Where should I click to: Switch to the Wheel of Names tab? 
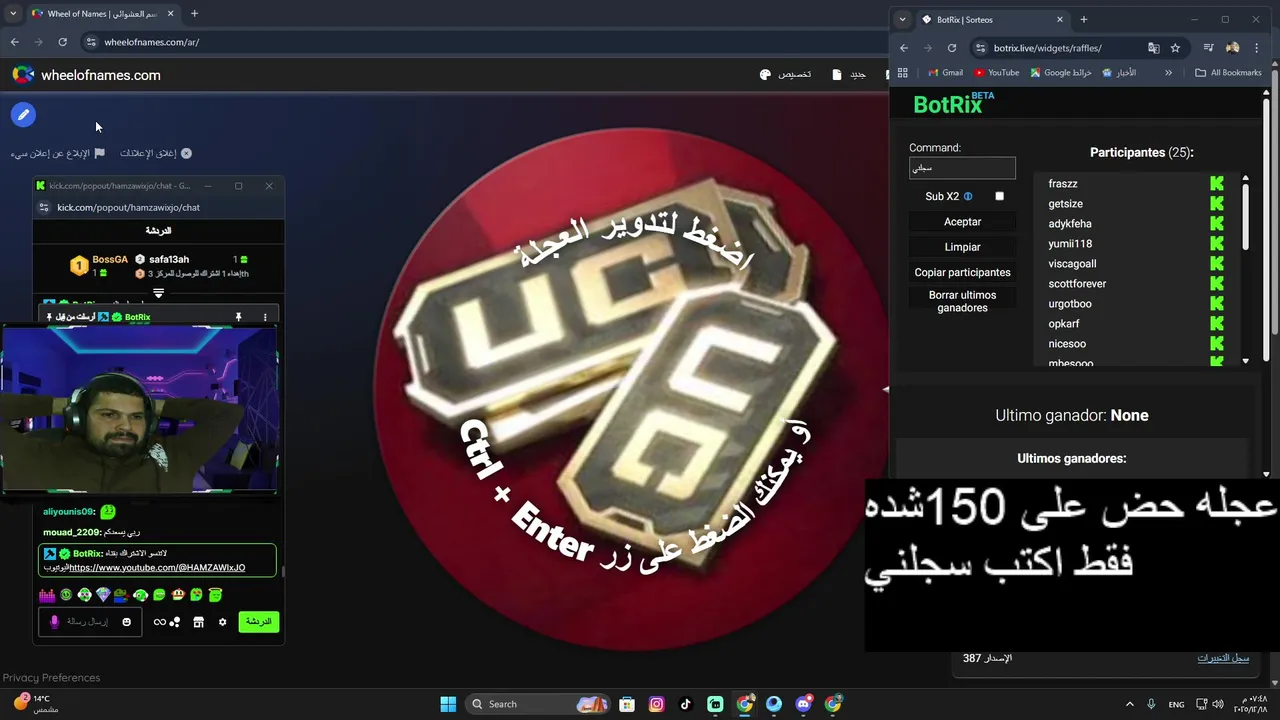click(102, 14)
